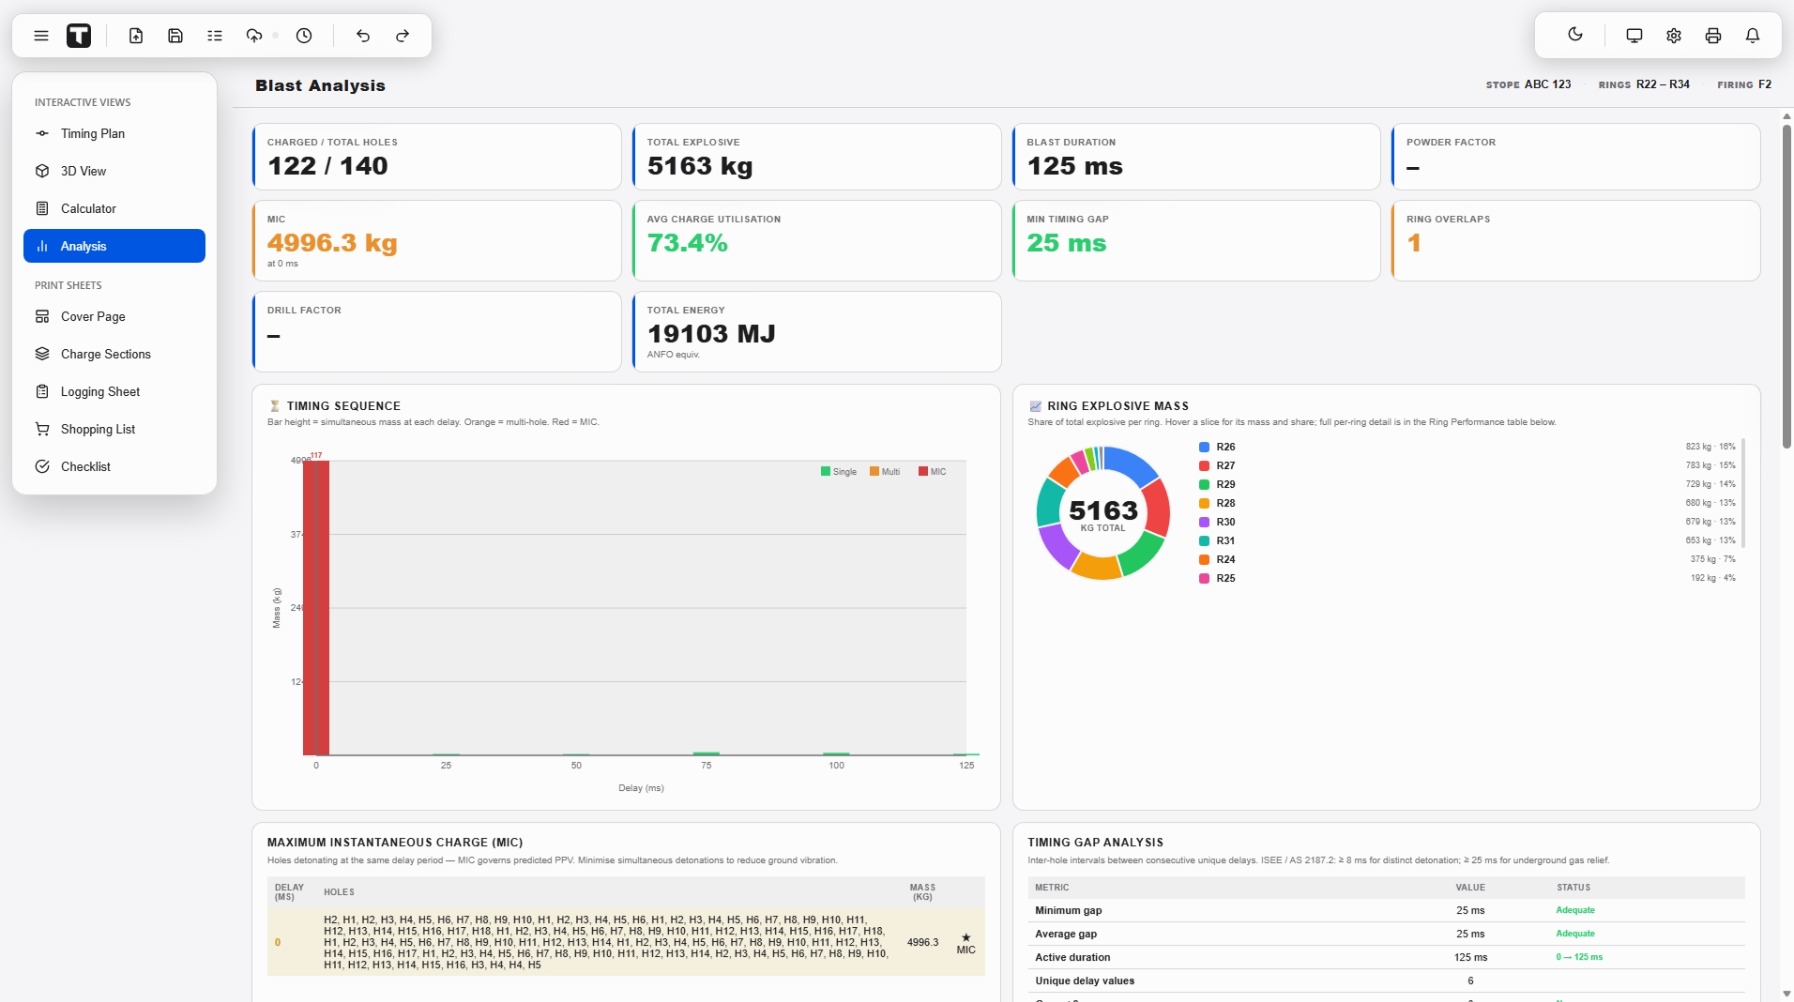Image resolution: width=1794 pixels, height=1002 pixels.
Task: Toggle the Single series in chart legend
Action: point(839,472)
